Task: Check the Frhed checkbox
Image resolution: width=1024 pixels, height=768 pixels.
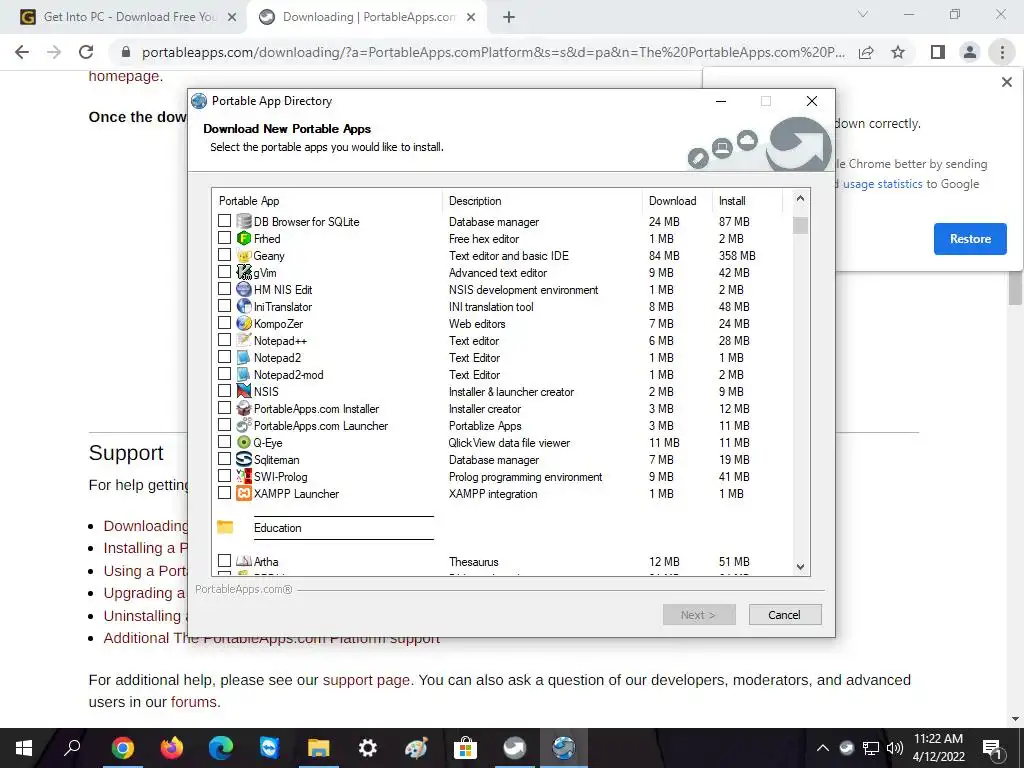Action: click(x=224, y=238)
